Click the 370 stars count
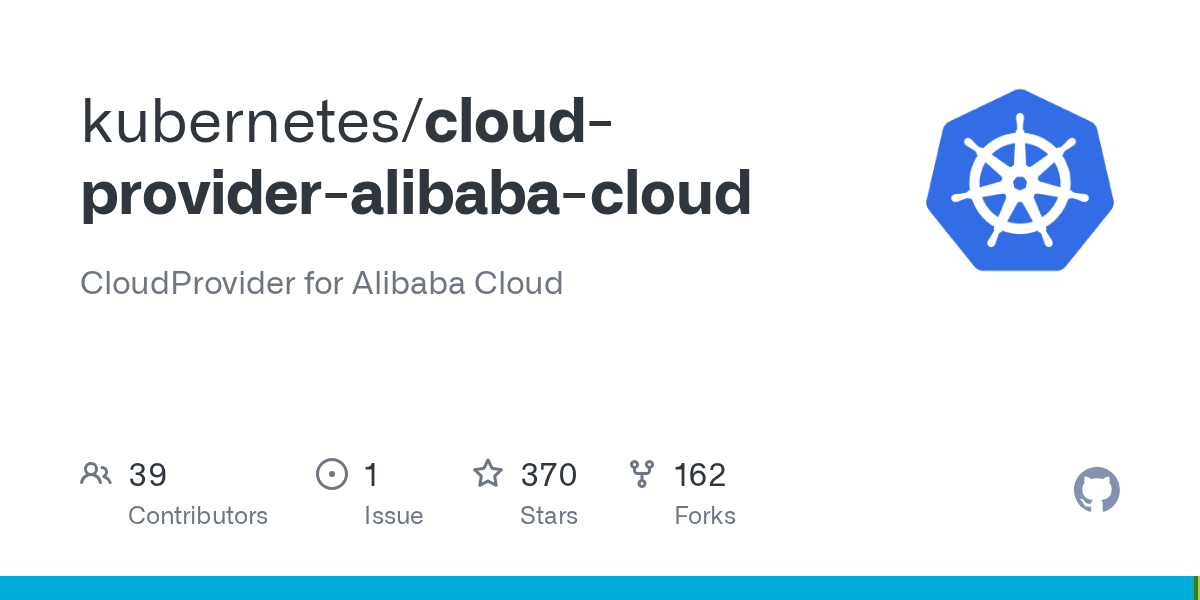Viewport: 1200px width, 600px height. tap(548, 475)
